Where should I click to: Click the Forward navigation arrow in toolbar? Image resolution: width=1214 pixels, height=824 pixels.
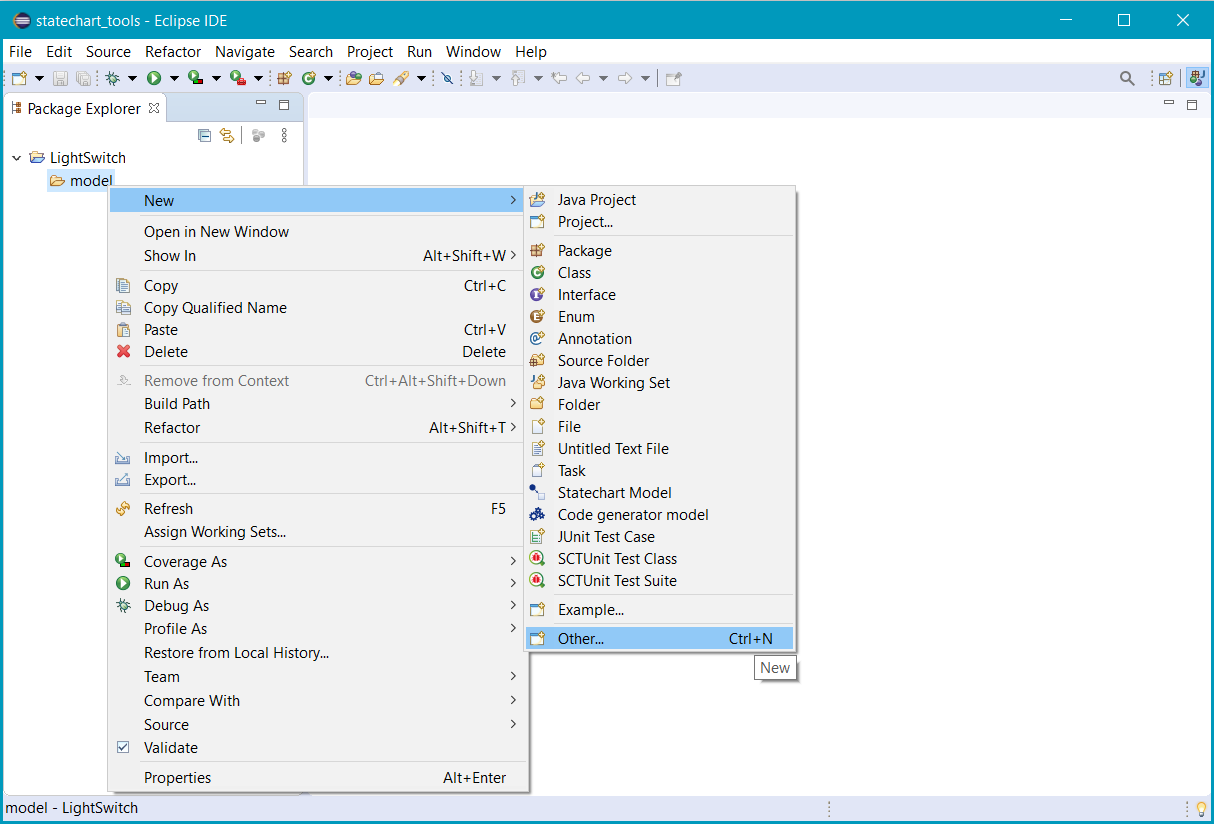[x=624, y=78]
